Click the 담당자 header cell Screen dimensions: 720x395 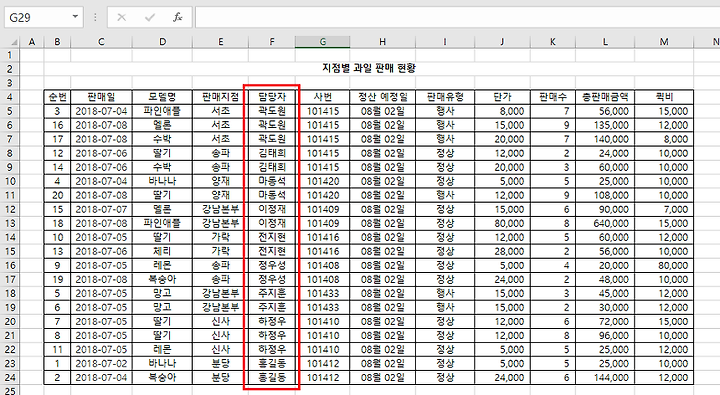(x=272, y=97)
